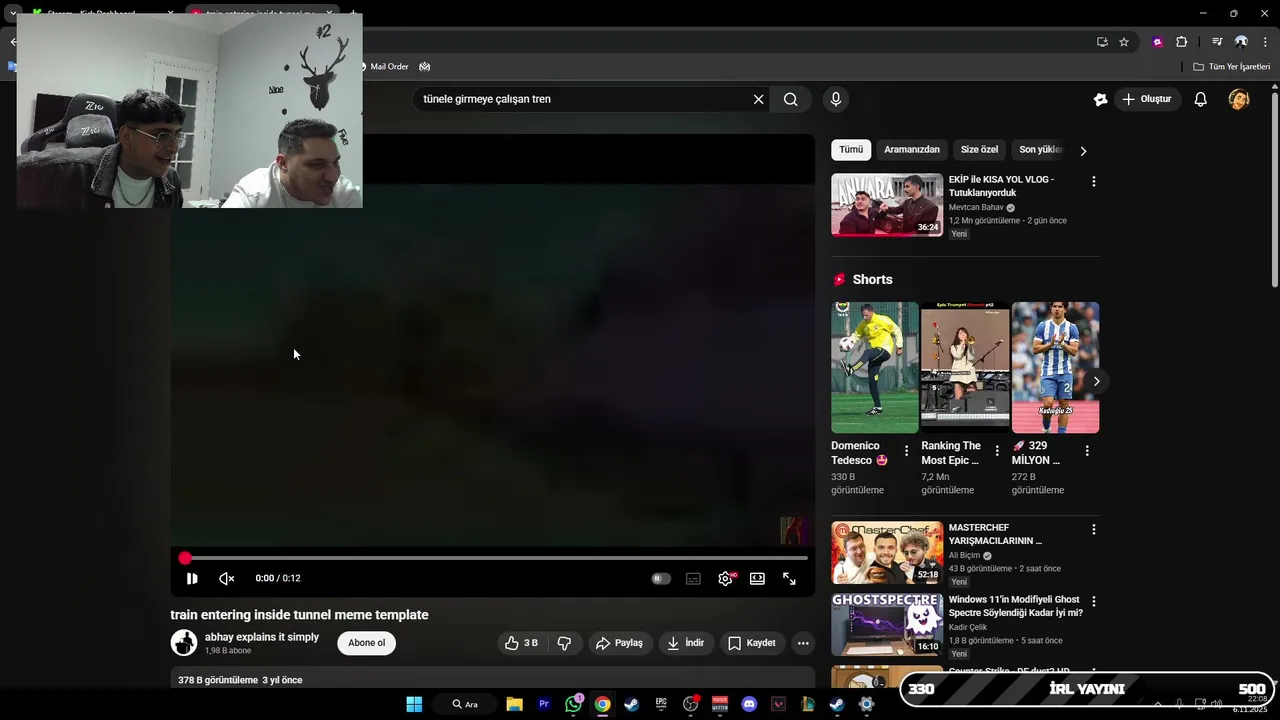1280x720 pixels.
Task: Open Chrome three-dot menu
Action: click(x=1266, y=42)
